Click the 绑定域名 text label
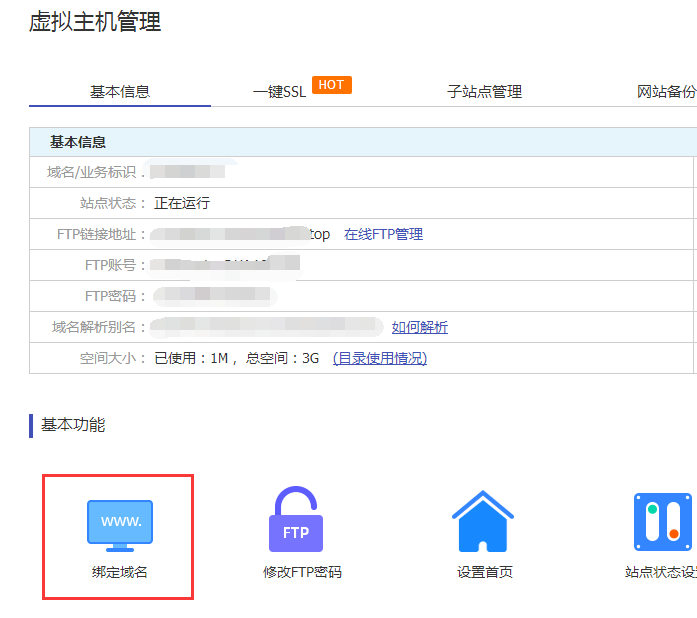 [119, 572]
